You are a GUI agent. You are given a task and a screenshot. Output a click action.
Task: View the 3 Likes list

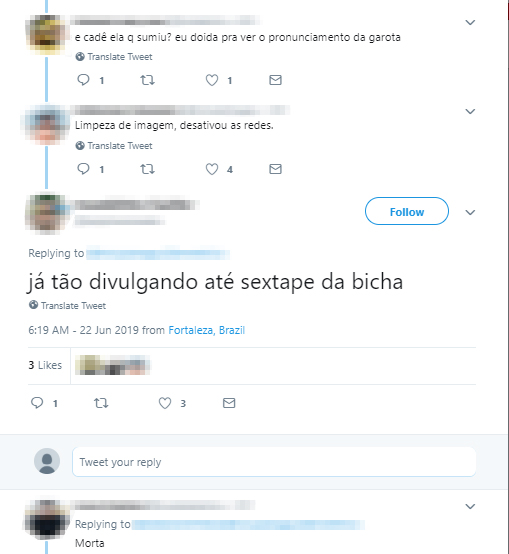click(x=45, y=365)
